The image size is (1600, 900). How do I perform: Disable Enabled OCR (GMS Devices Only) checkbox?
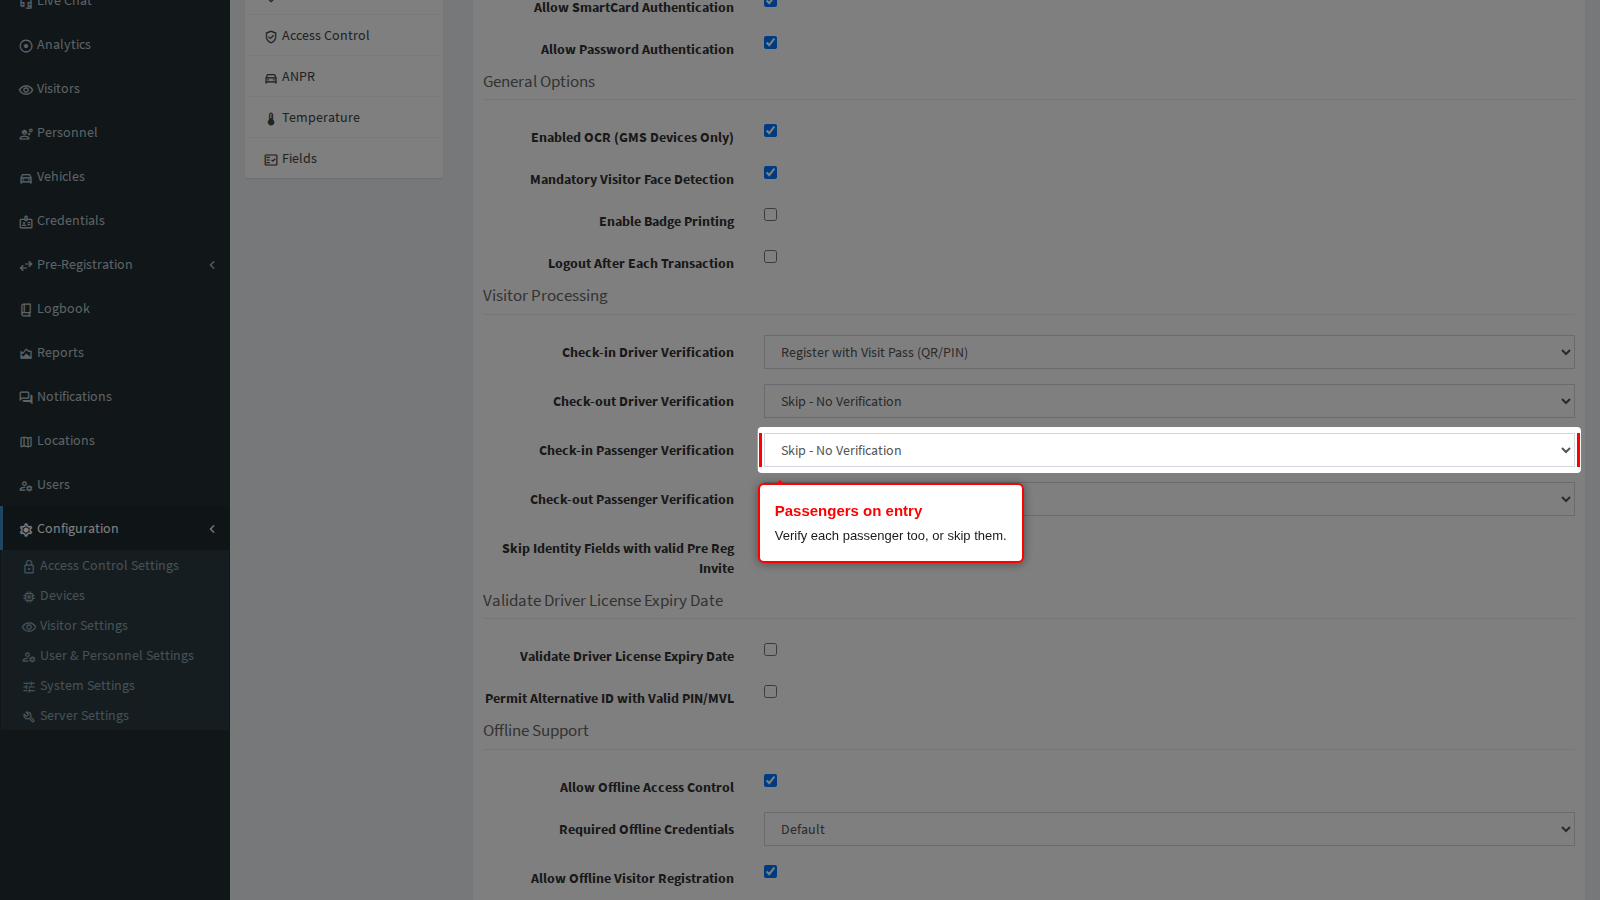coord(770,130)
